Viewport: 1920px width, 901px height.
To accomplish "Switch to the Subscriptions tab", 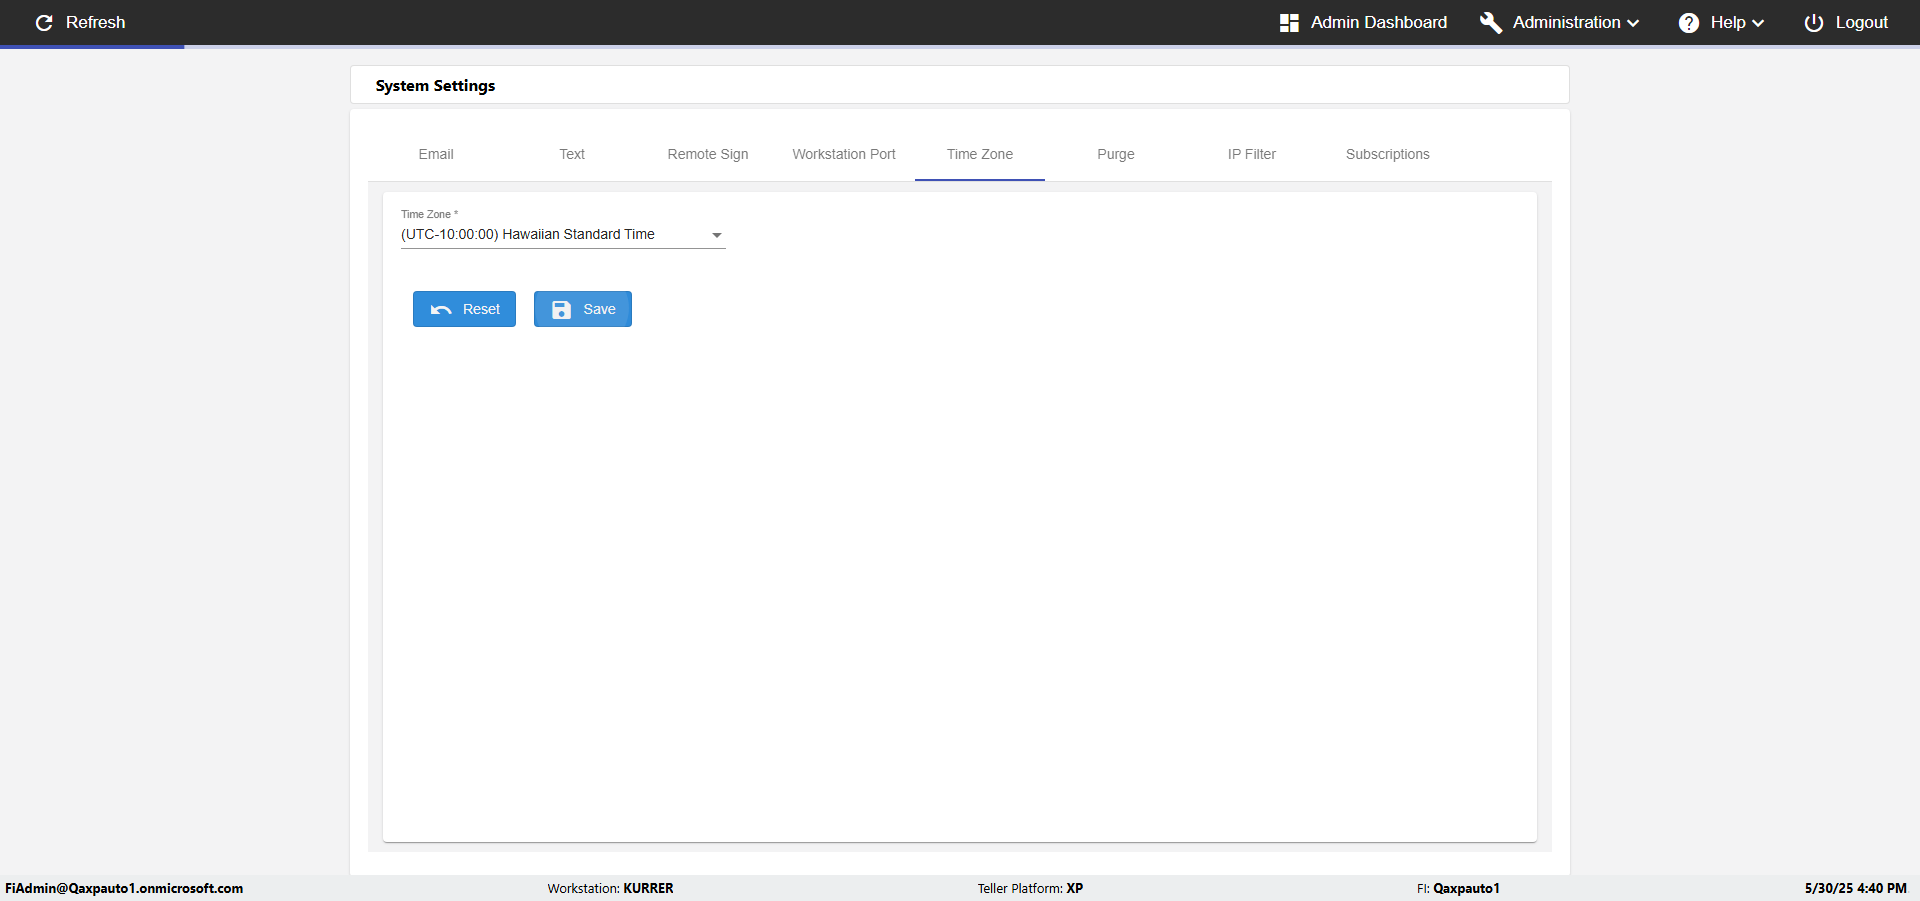I will [x=1388, y=154].
